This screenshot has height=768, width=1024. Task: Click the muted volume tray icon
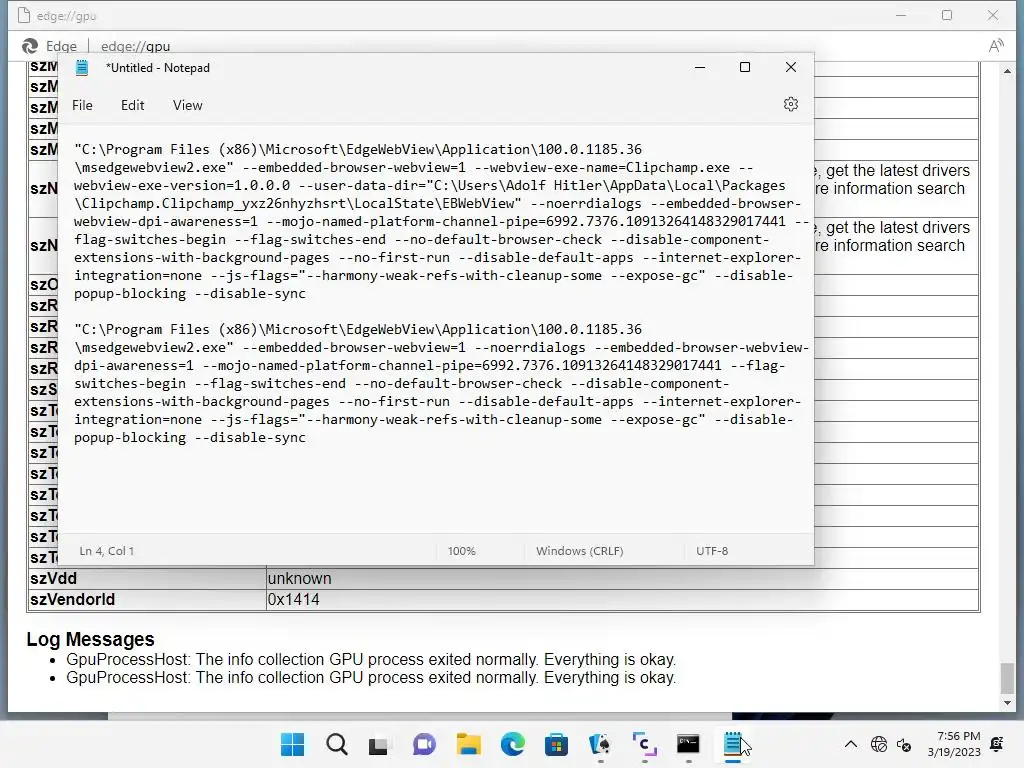(x=904, y=744)
